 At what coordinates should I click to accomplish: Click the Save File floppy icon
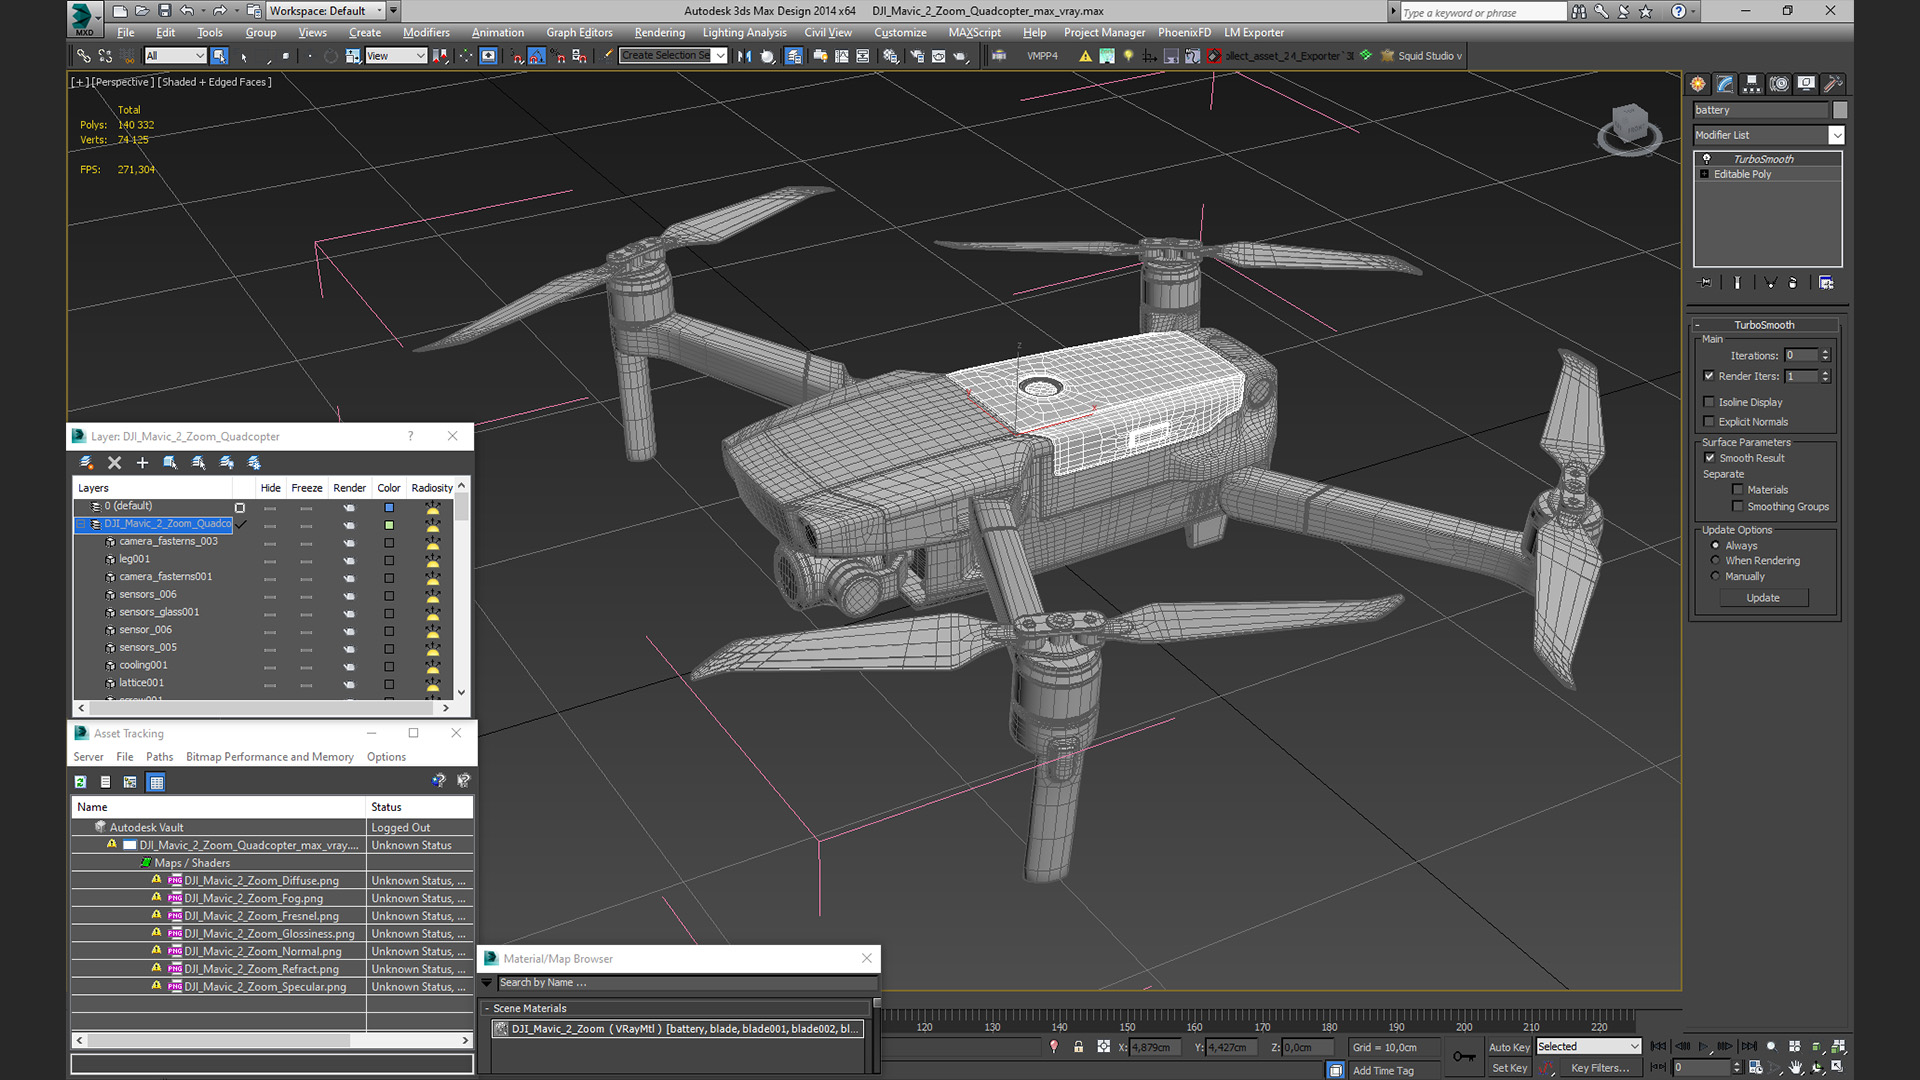(x=164, y=11)
